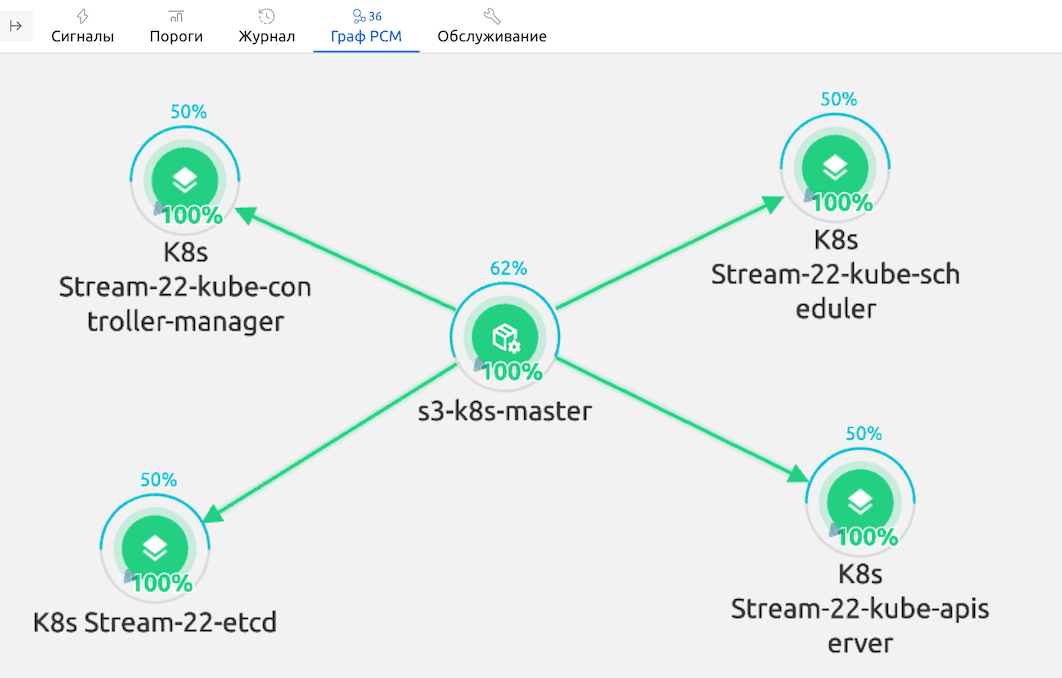Open the Сигналы tab
This screenshot has height=678, width=1062.
[x=82, y=27]
